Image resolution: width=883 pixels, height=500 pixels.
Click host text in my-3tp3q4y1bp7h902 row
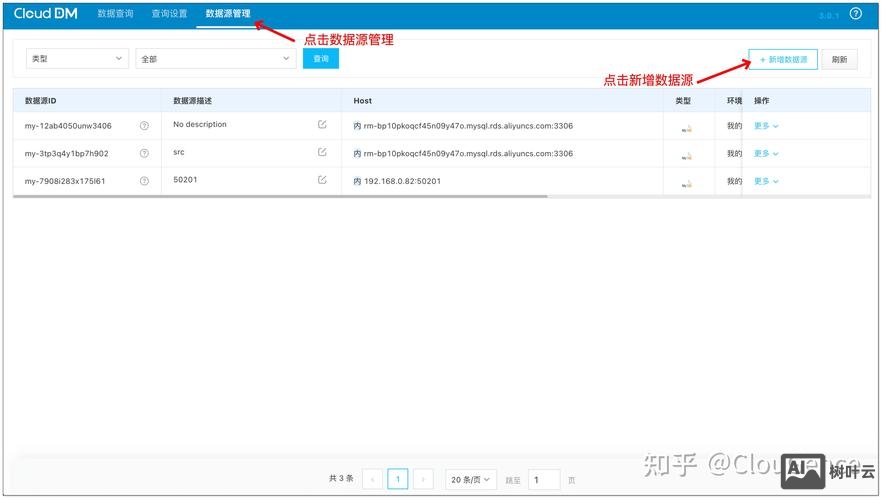tap(468, 153)
